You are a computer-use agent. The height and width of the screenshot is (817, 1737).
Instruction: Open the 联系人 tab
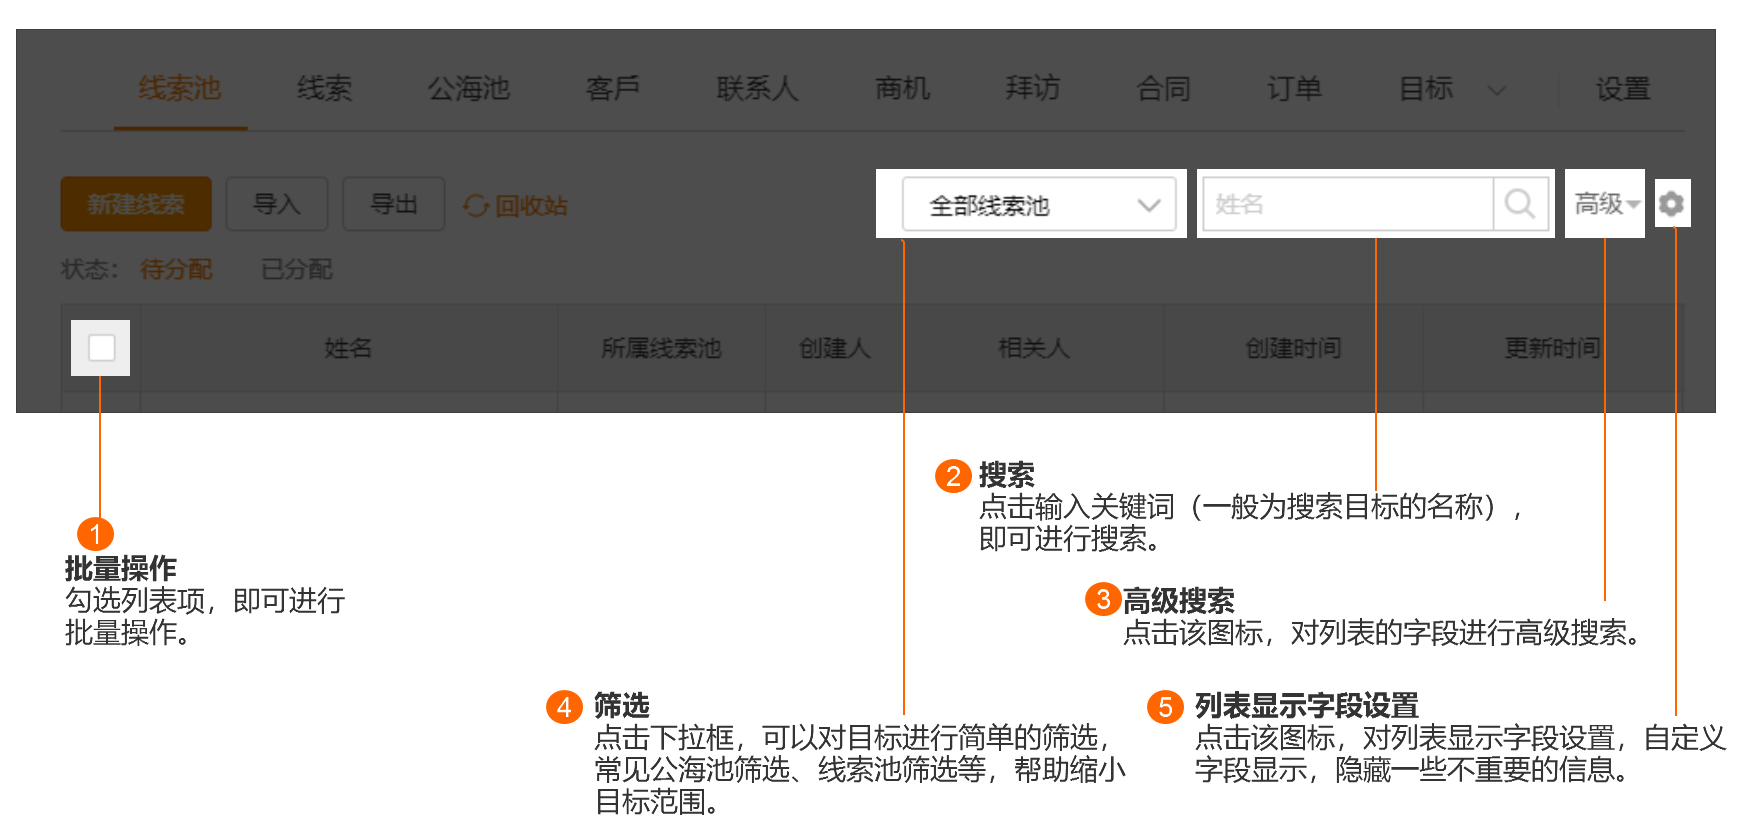coord(757,89)
